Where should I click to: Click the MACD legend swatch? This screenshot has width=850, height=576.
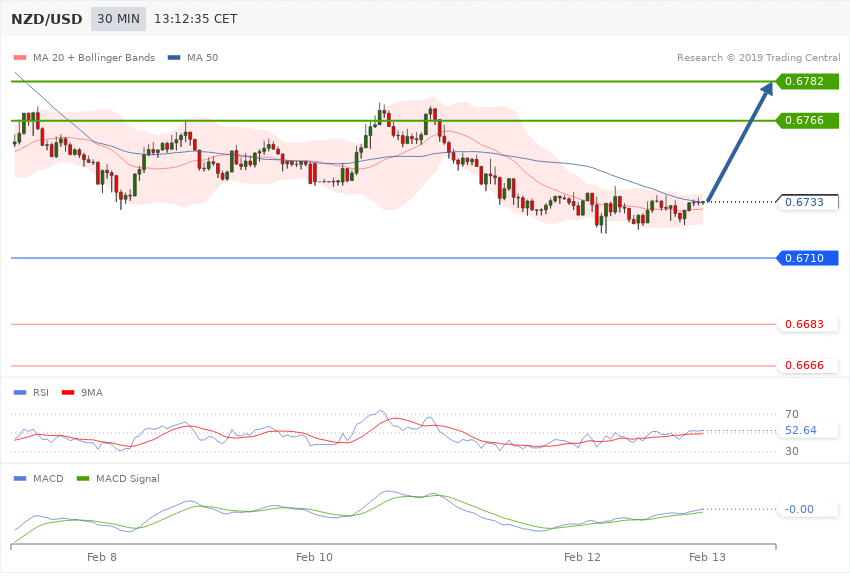pyautogui.click(x=20, y=478)
